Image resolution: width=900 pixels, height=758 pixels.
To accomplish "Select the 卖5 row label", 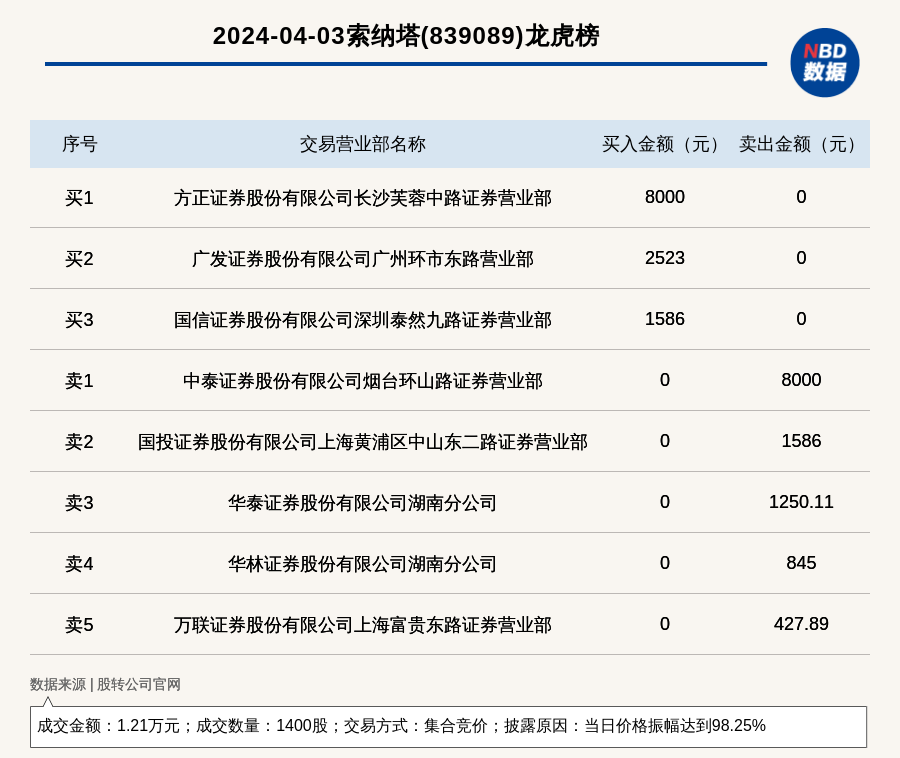I will pyautogui.click(x=79, y=625).
